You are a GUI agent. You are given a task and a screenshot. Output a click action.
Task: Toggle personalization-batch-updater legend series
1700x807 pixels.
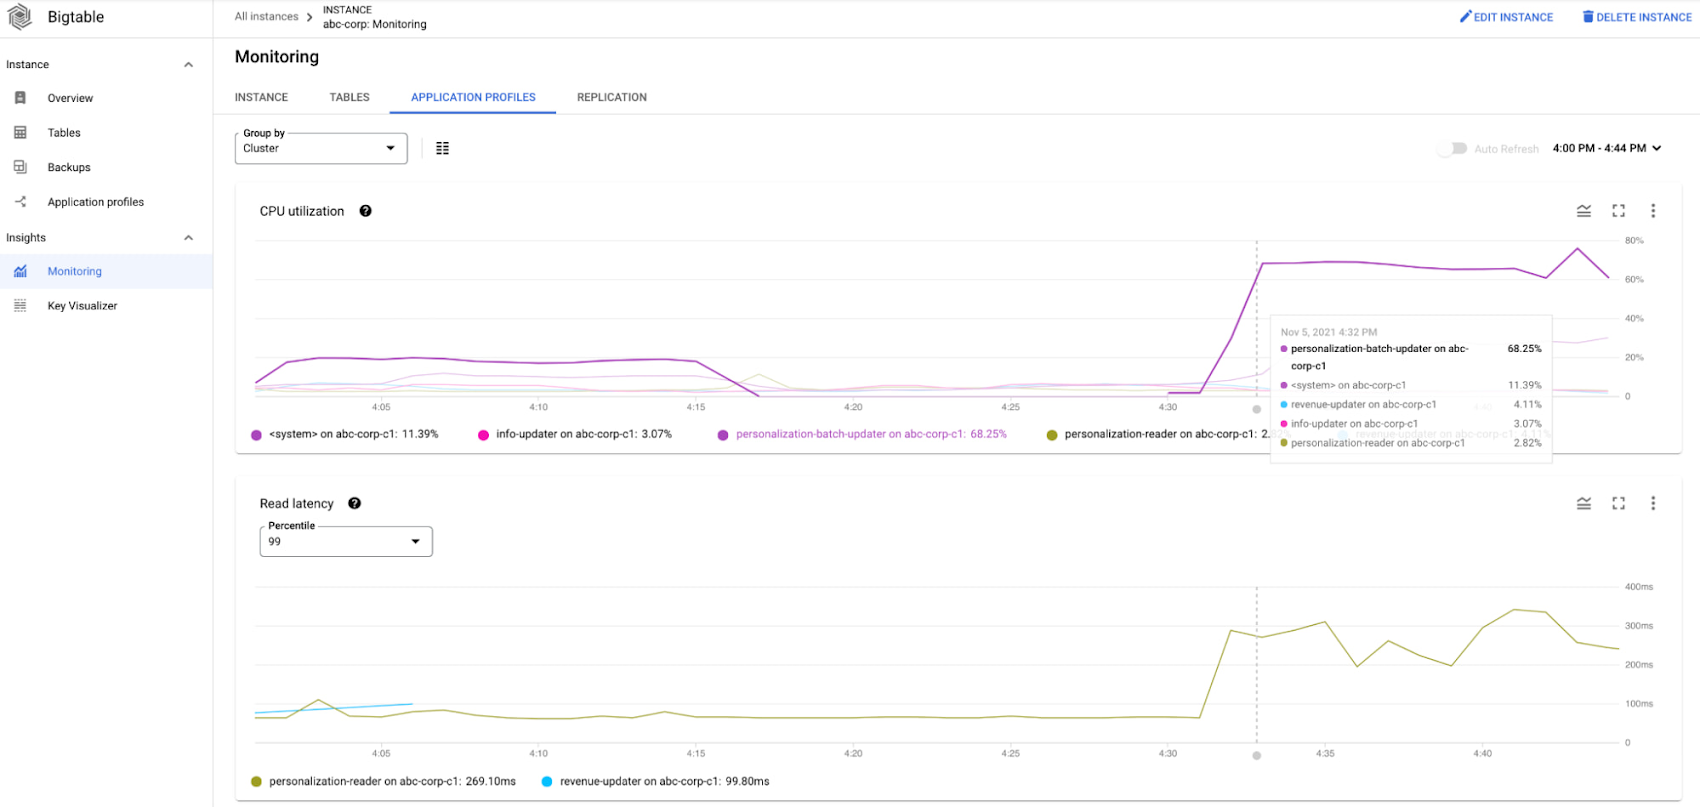(x=862, y=434)
